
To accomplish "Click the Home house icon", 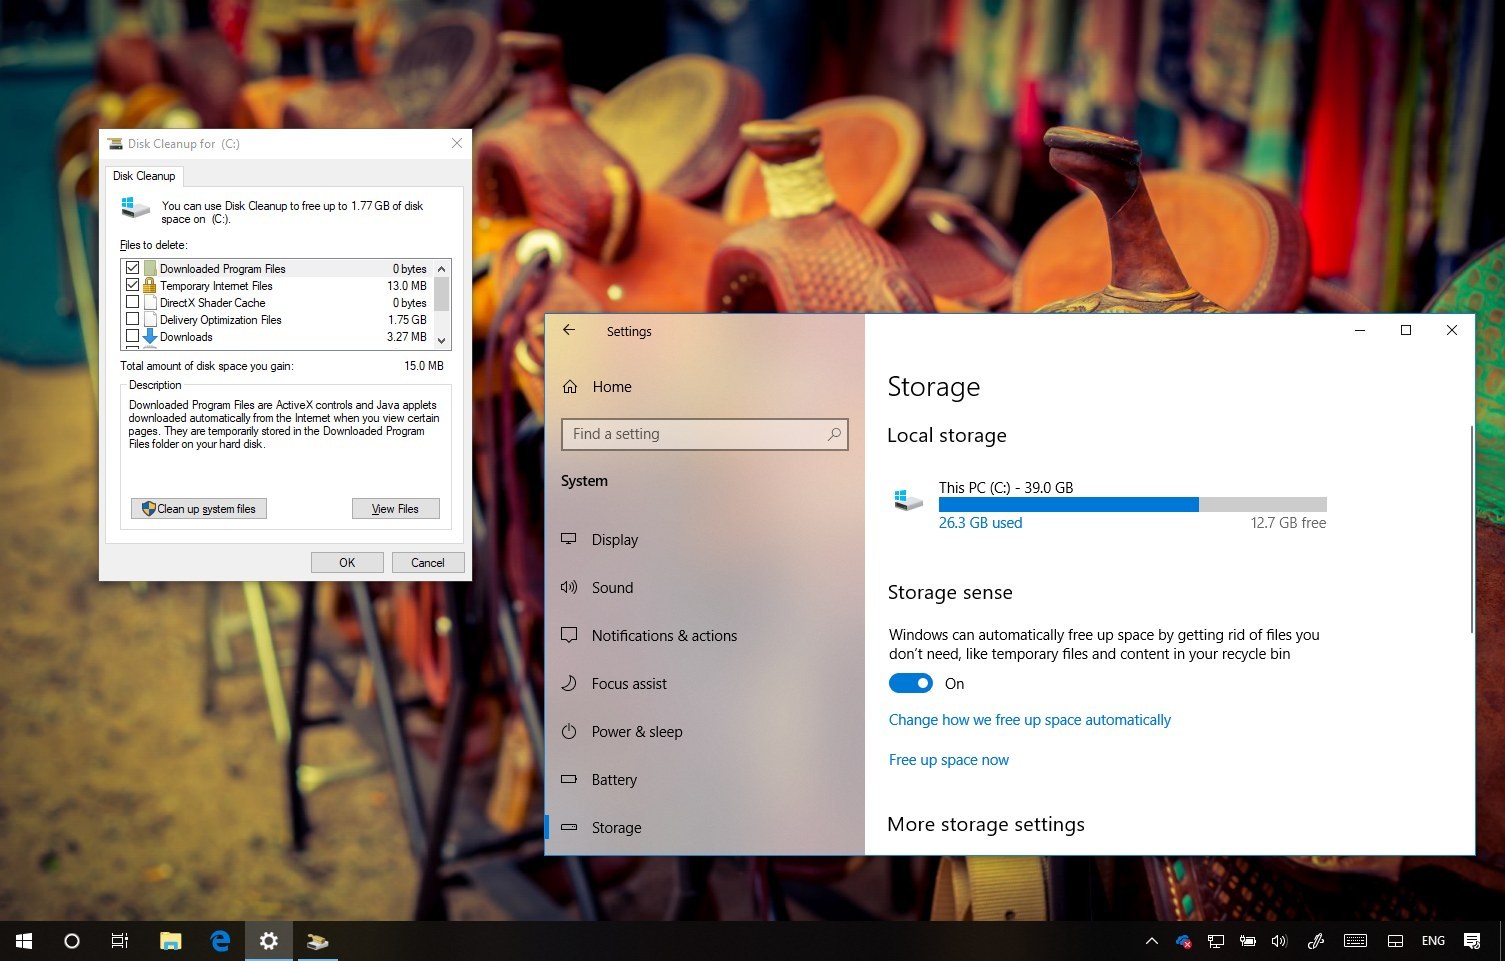I will pos(570,386).
